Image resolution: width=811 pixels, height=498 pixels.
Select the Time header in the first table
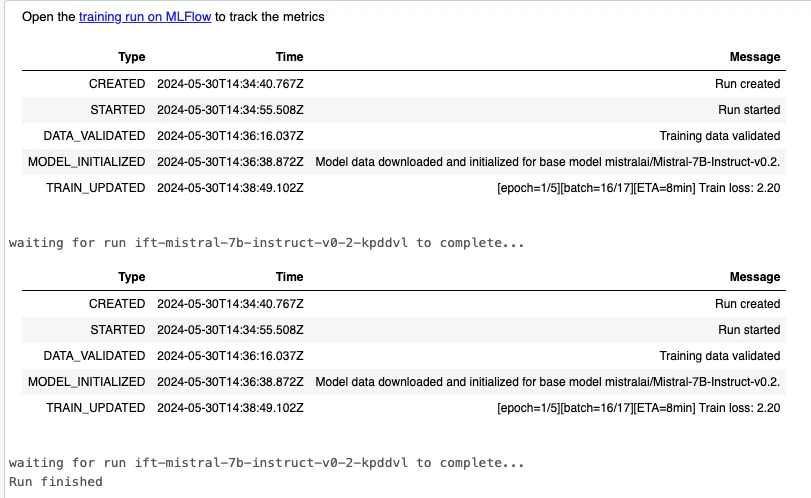pyautogui.click(x=289, y=57)
